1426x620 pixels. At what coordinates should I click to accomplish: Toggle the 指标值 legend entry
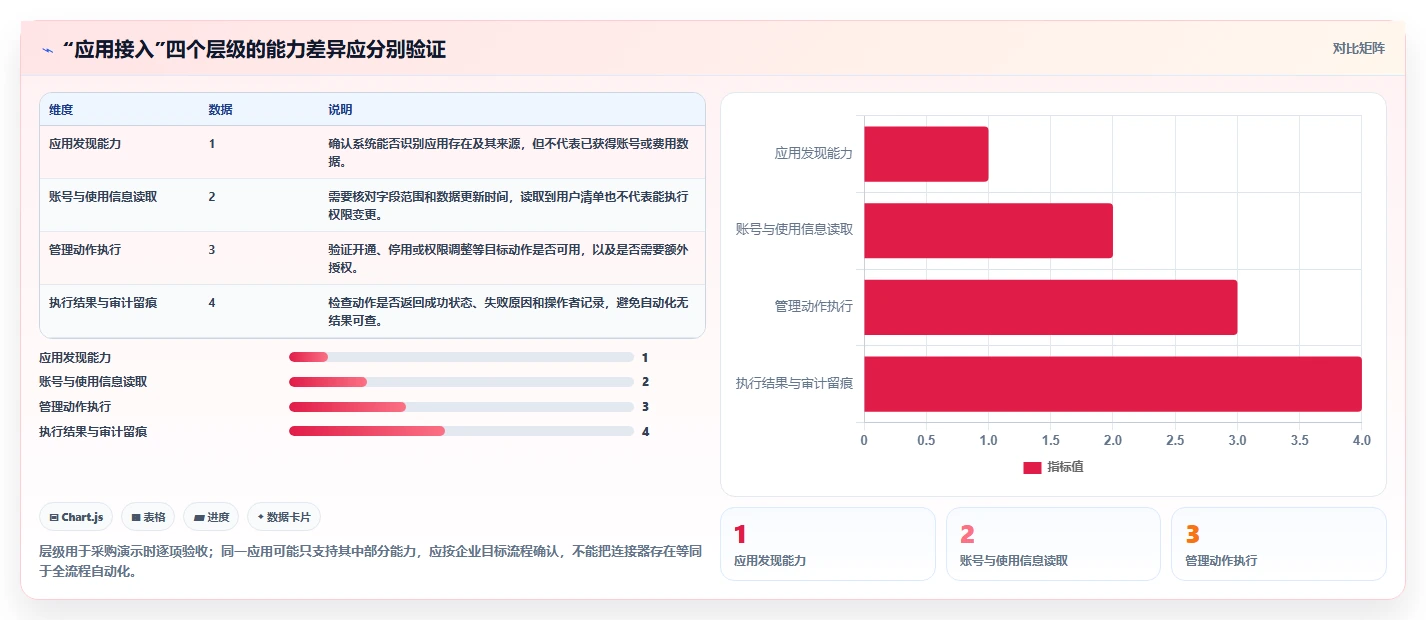click(1053, 467)
